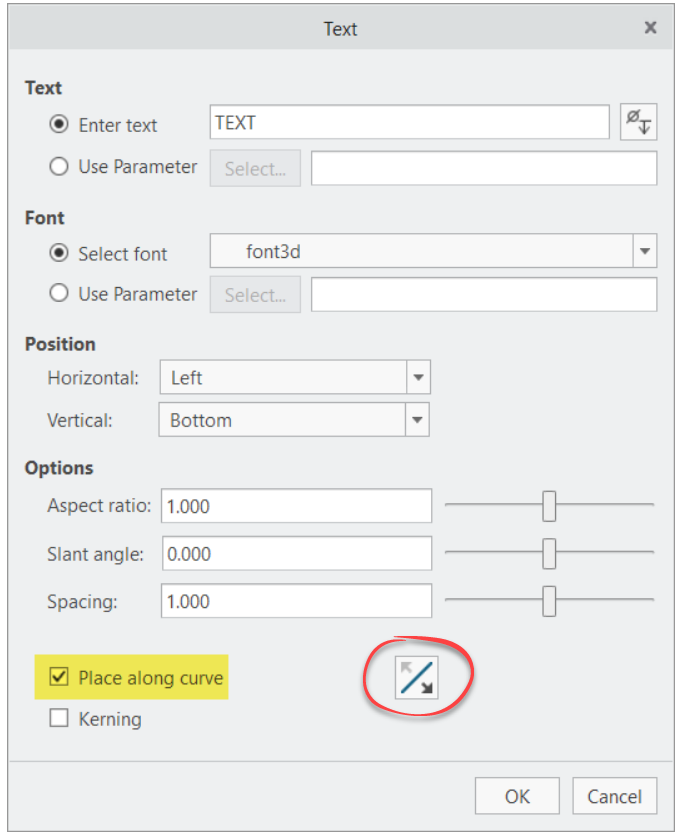Close the Text dialog with the X
The width and height of the screenshot is (680, 835).
pos(650,28)
